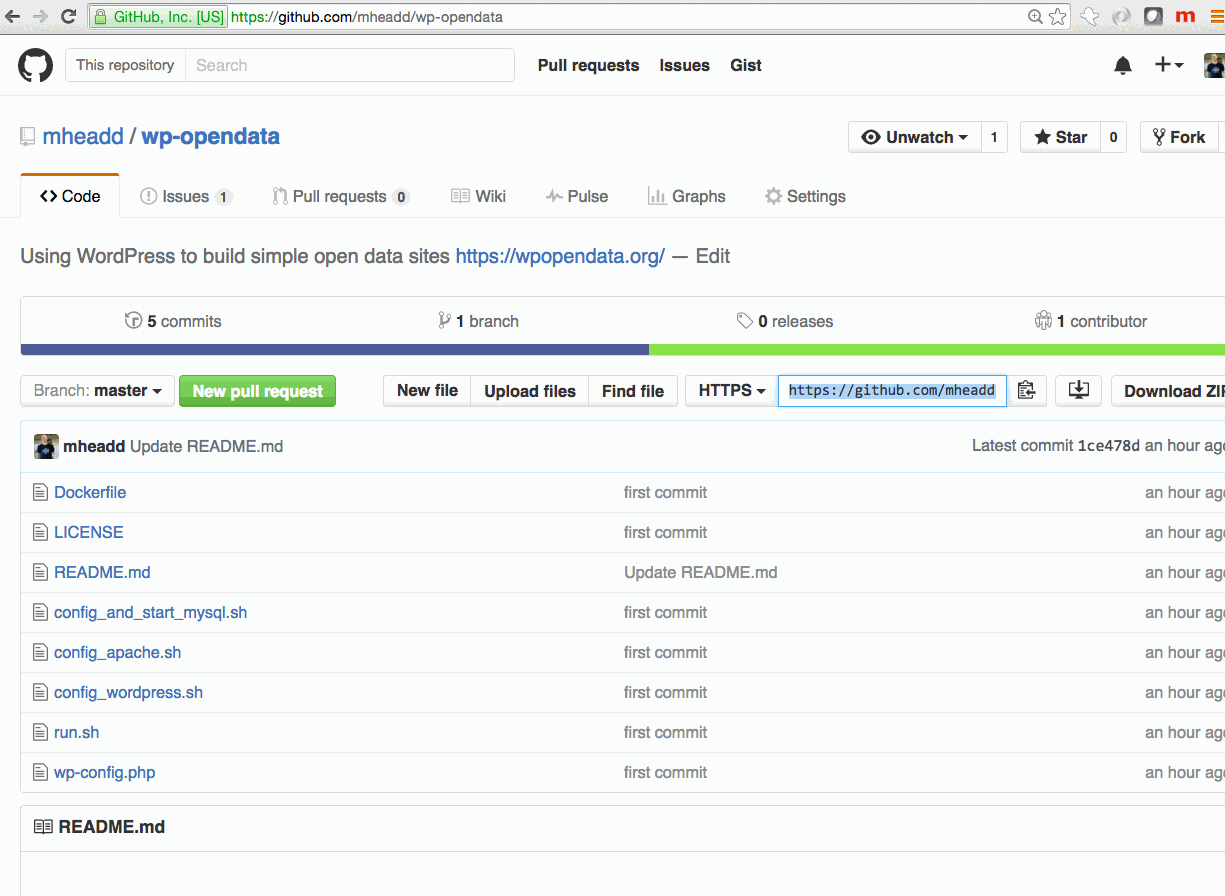Click the browser back arrow

coord(12,16)
